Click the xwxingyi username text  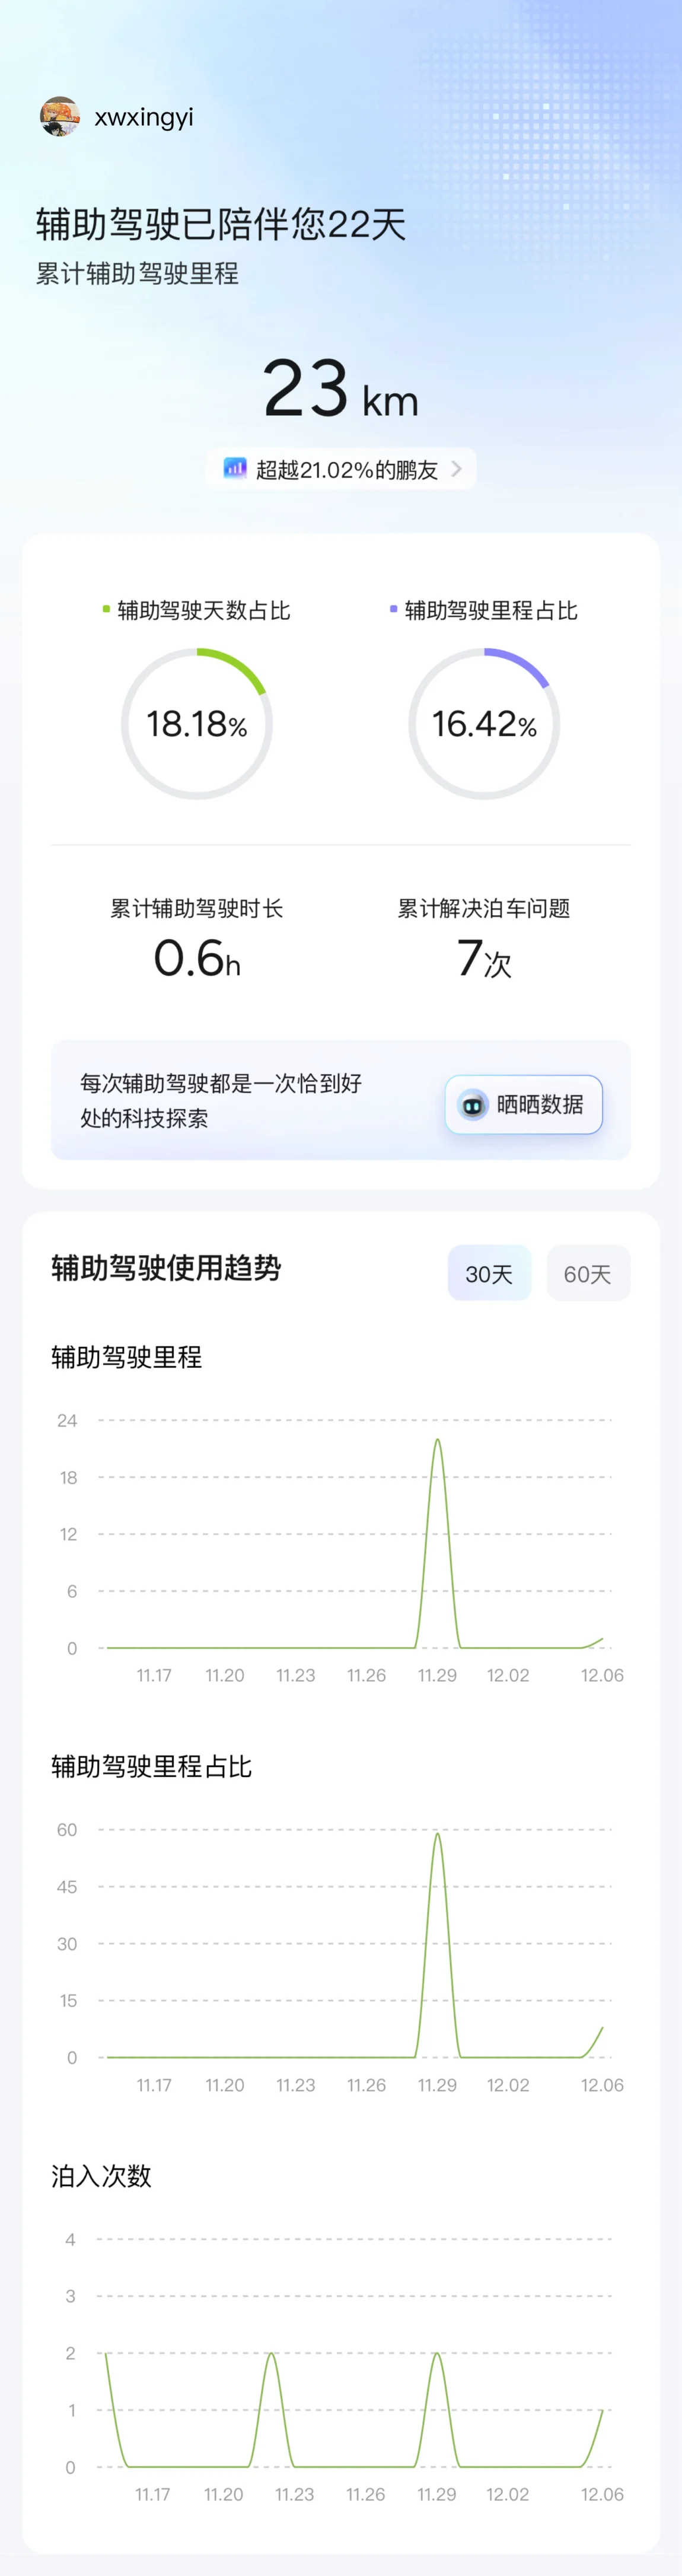[x=144, y=117]
